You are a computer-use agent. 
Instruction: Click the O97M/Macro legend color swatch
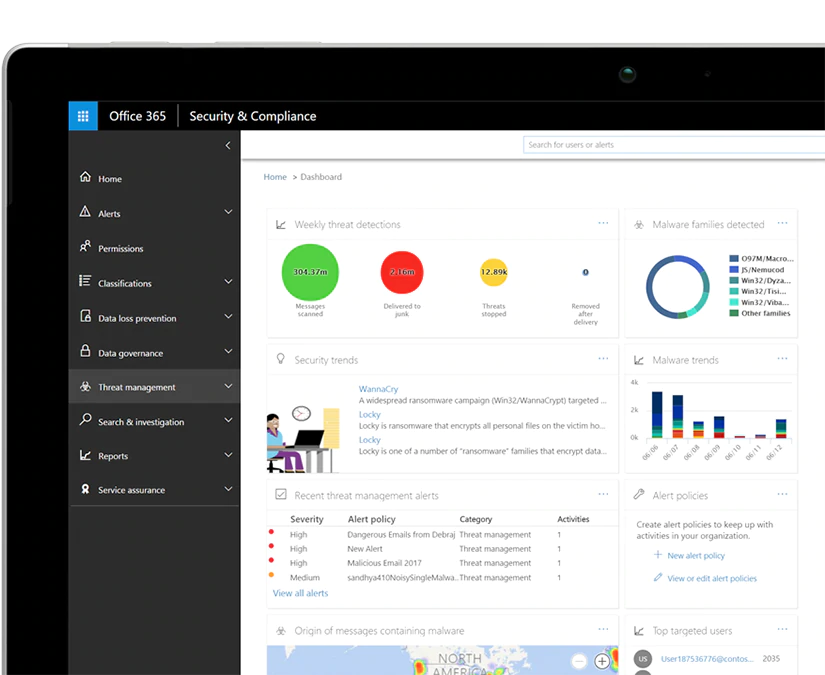coord(734,257)
